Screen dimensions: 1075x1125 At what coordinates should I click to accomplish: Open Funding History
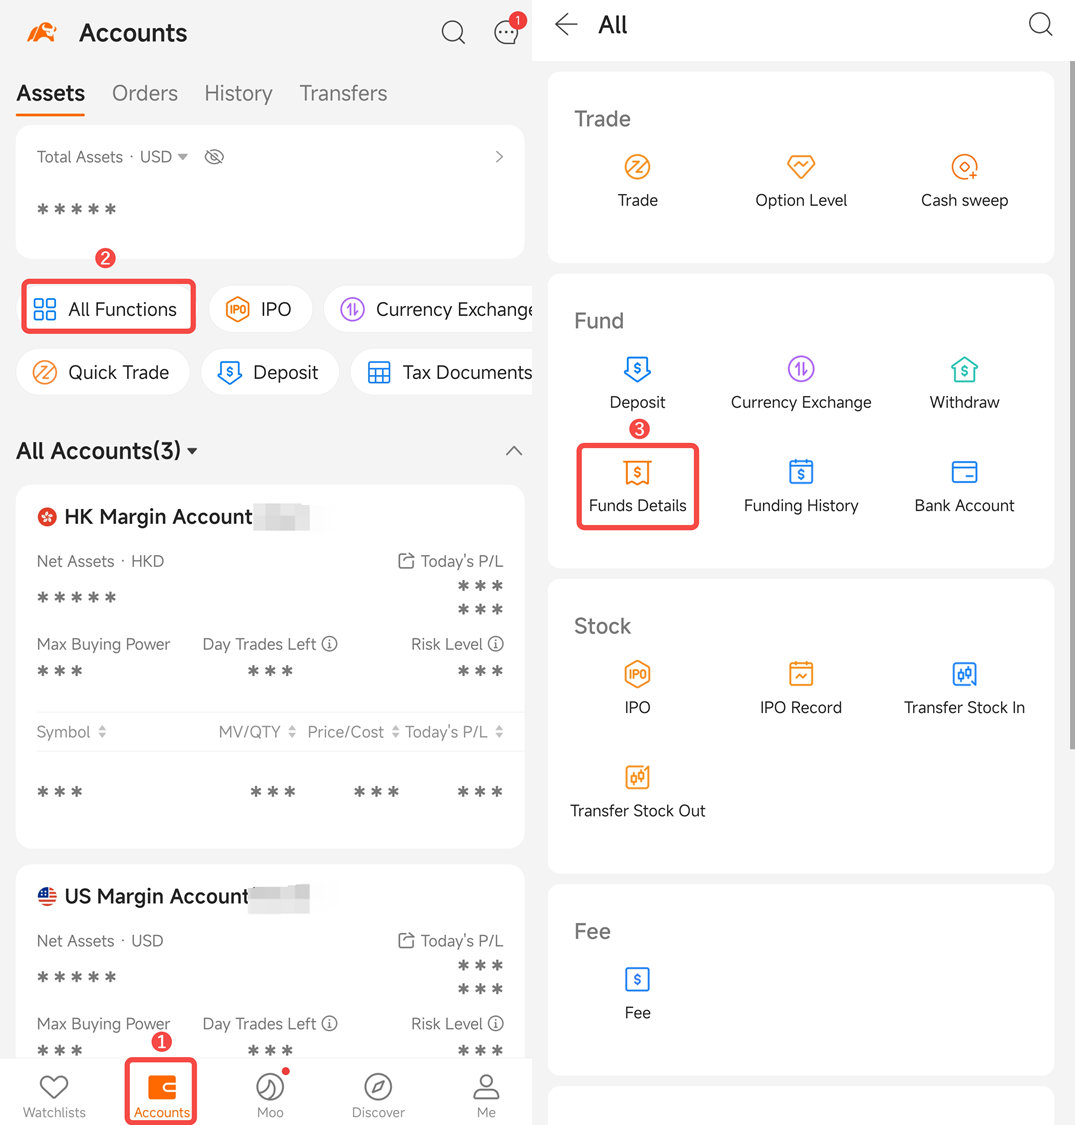click(801, 486)
